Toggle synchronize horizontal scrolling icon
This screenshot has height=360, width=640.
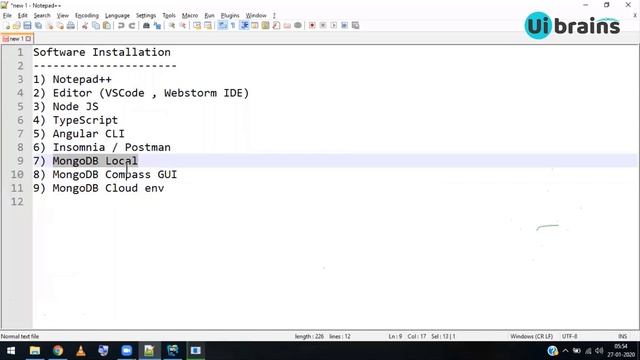pyautogui.click(x=208, y=25)
